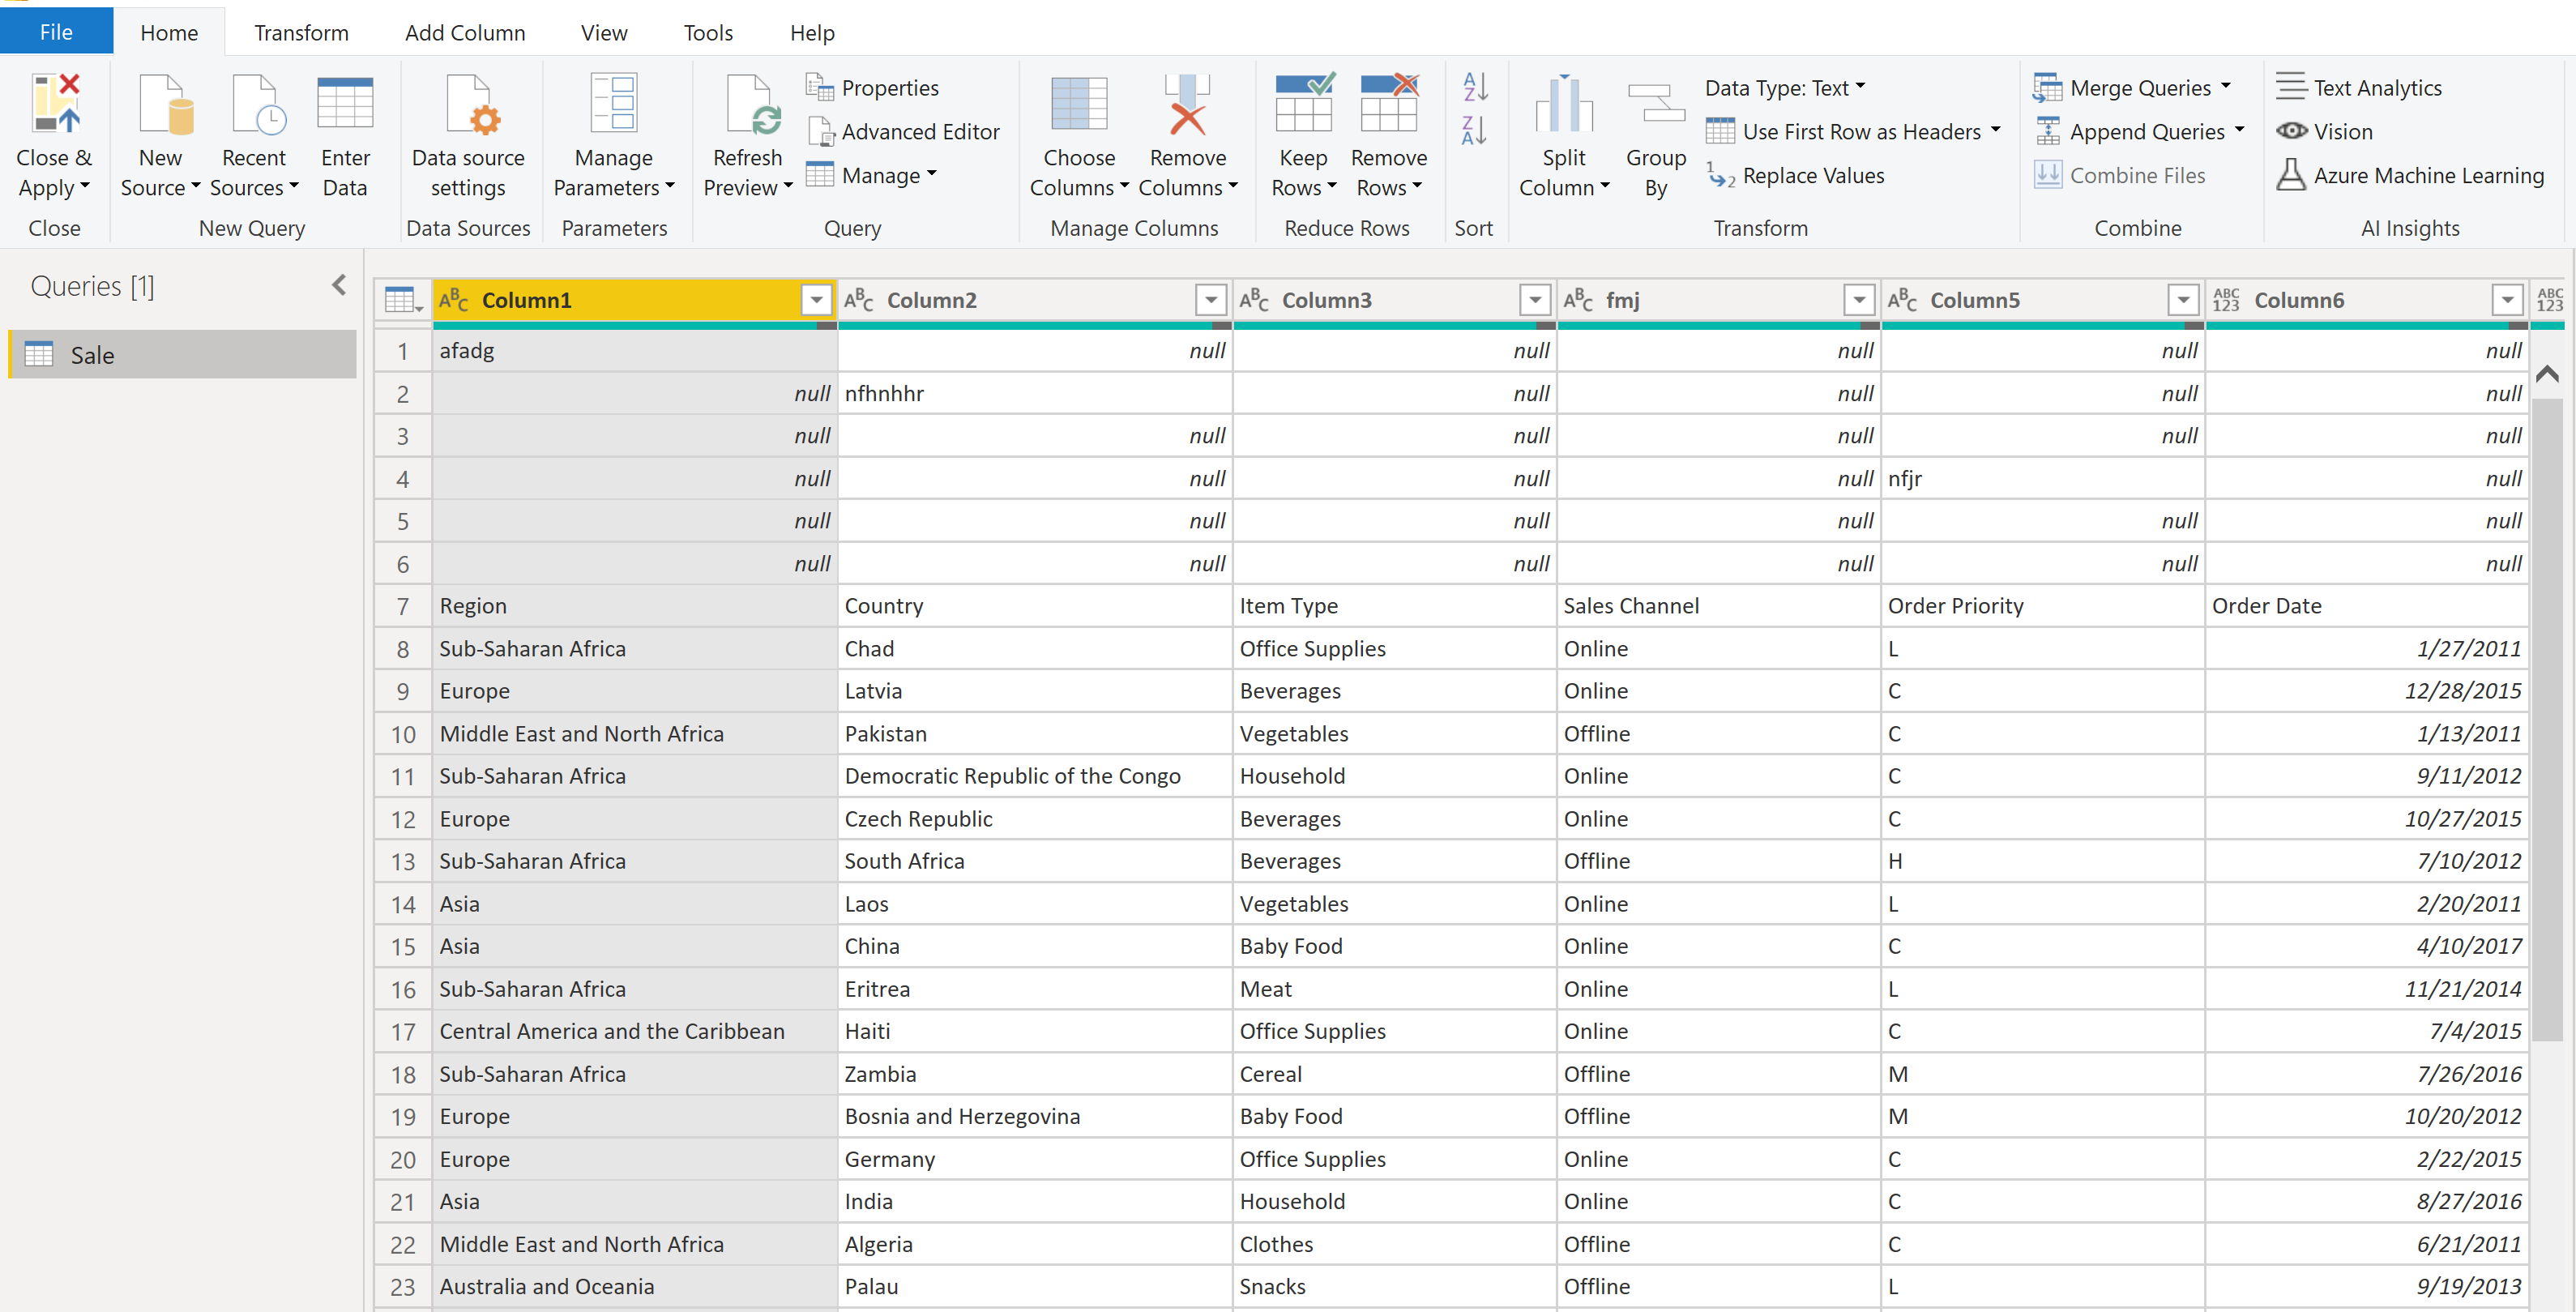
Task: Open the Column2 filter dropdown
Action: click(x=1211, y=299)
